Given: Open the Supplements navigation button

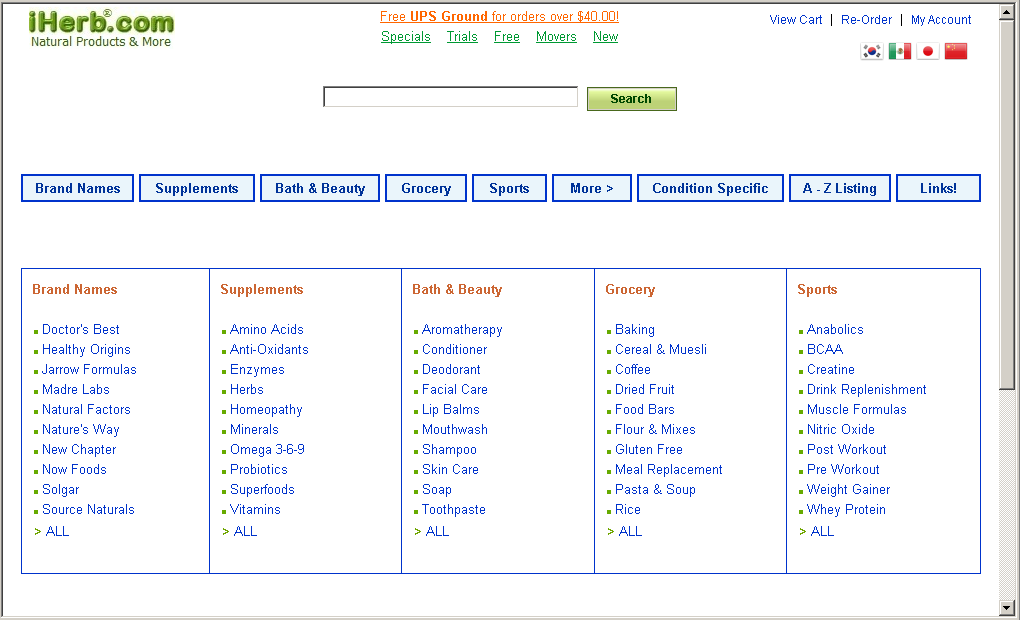Looking at the screenshot, I should click(x=196, y=188).
